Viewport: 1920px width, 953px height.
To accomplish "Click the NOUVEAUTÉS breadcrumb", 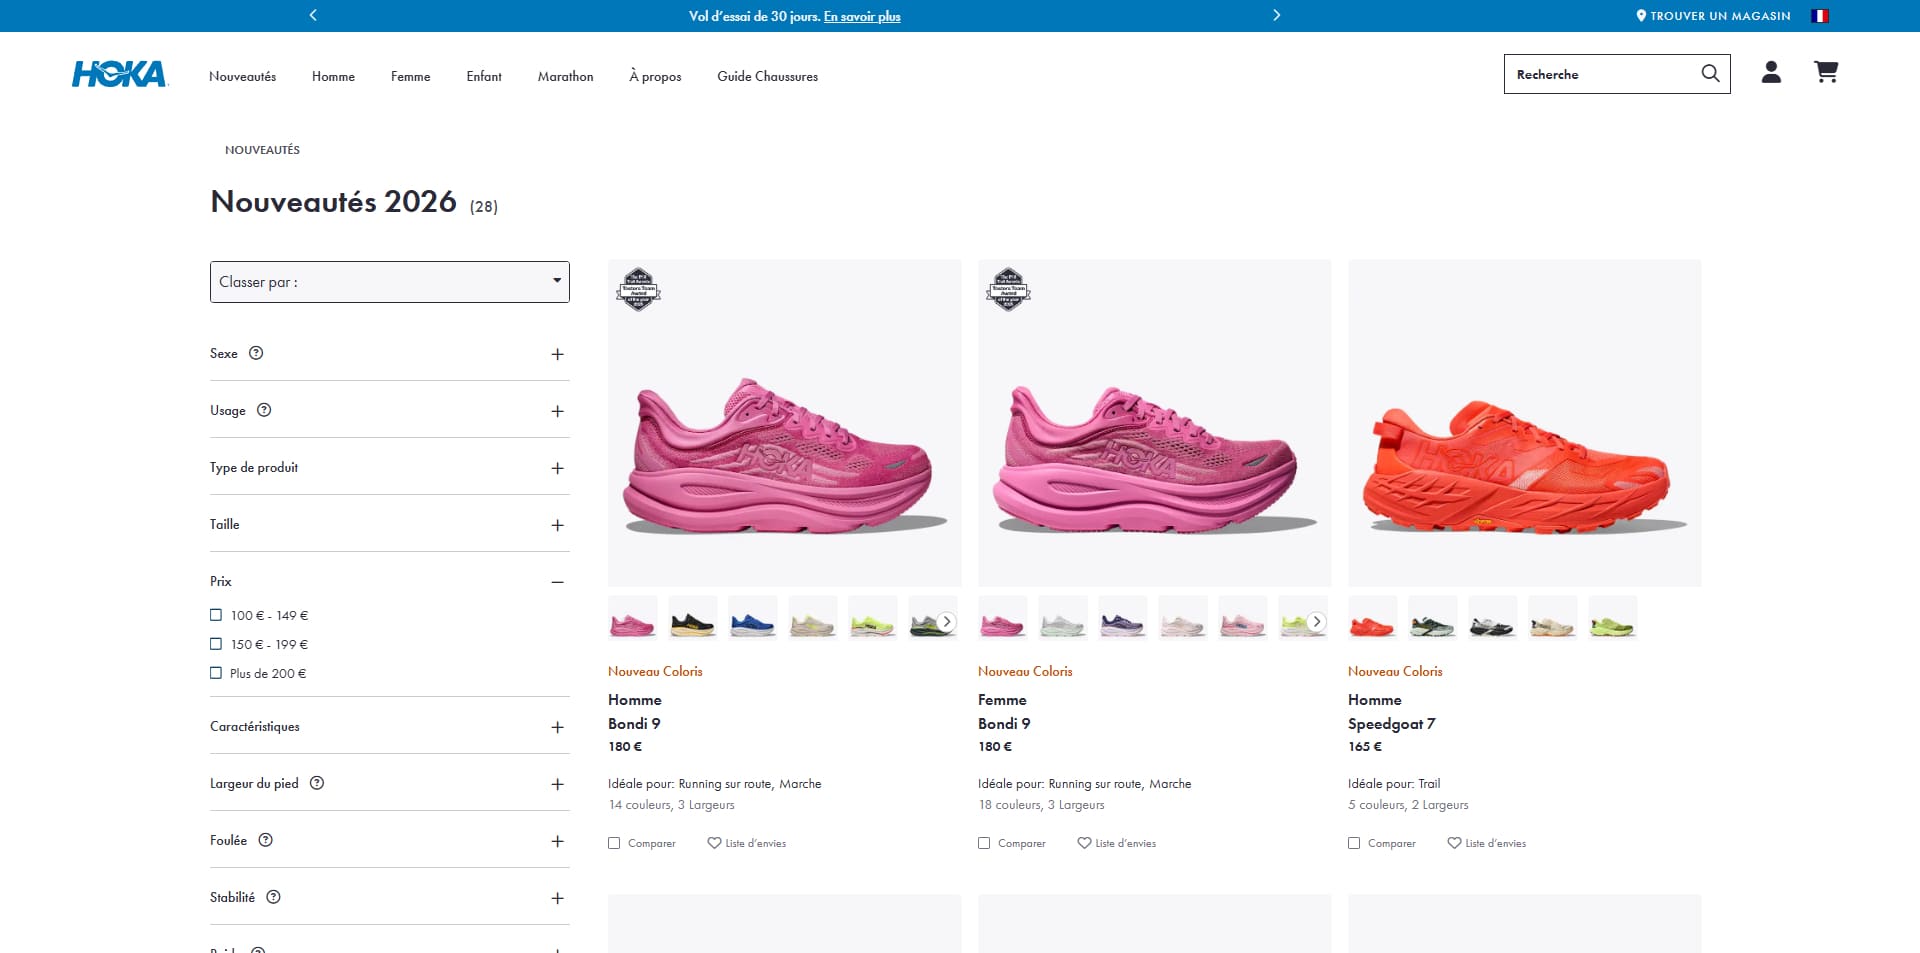I will coord(262,150).
